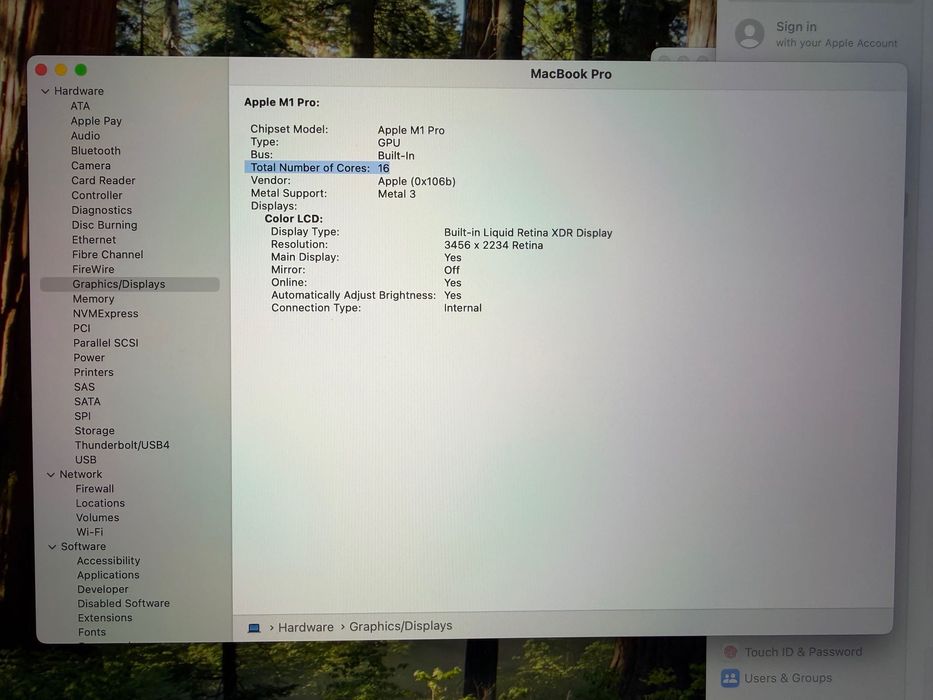Click the resolution value 3456 x 2234 Retina

coord(493,245)
